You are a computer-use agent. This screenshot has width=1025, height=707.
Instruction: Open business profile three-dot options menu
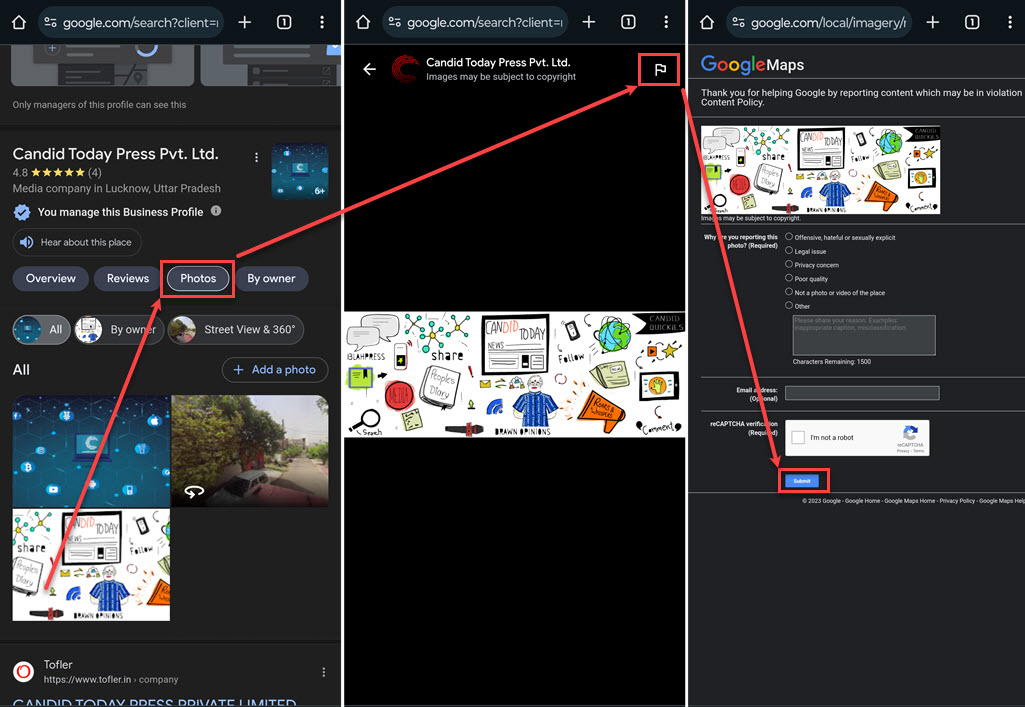[x=256, y=157]
